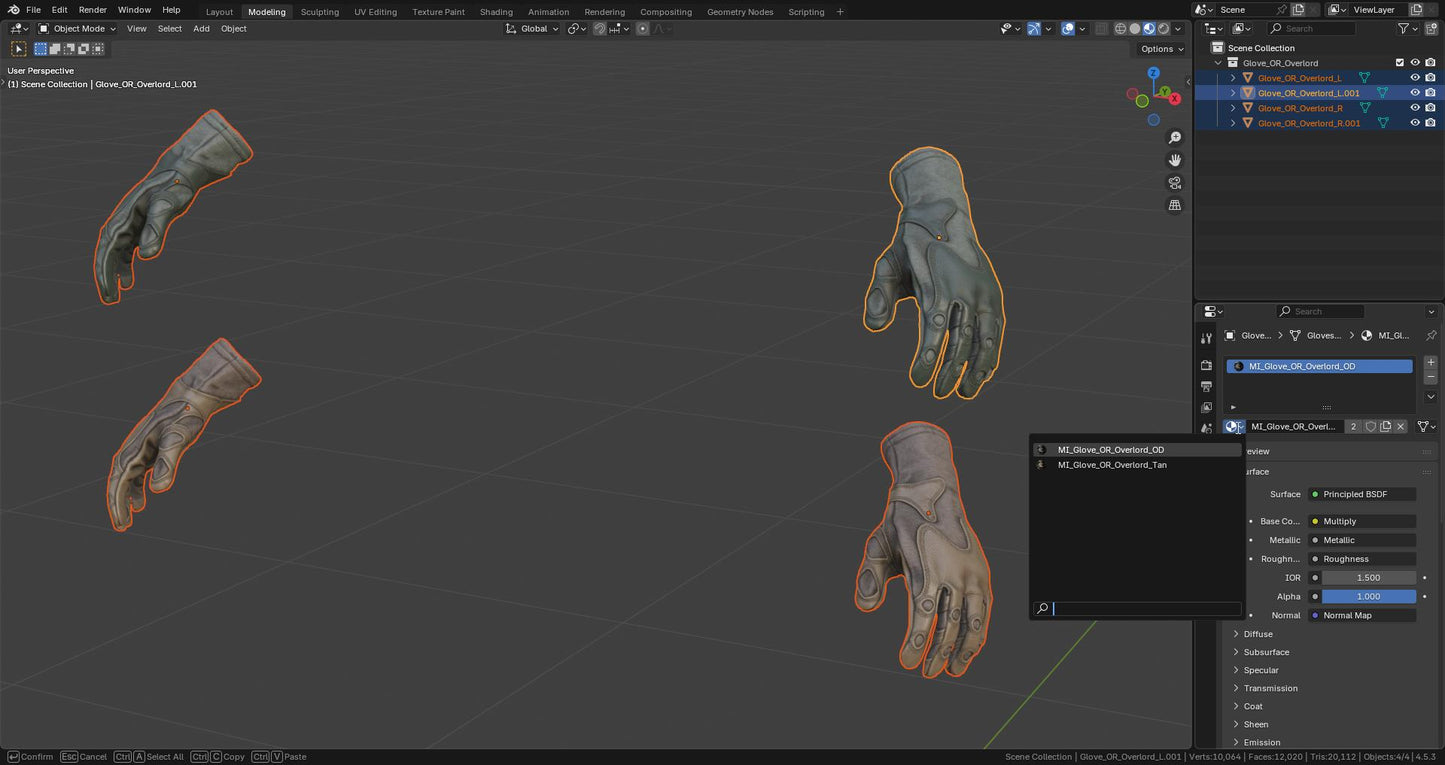Add material slot with plus button

click(1431, 362)
